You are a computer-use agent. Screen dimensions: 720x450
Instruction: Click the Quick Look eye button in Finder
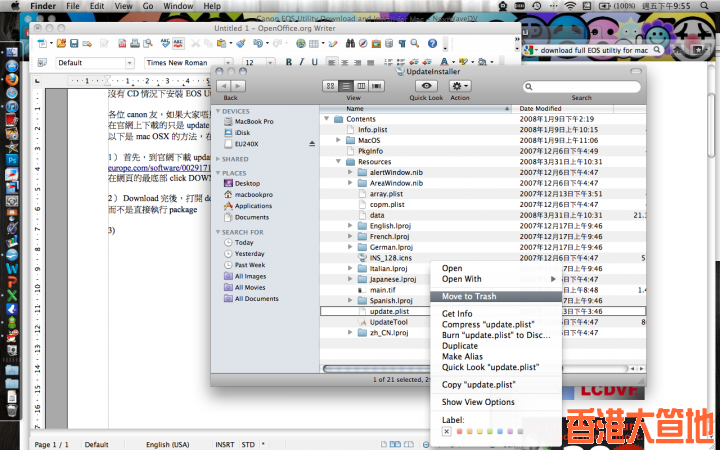coord(426,86)
